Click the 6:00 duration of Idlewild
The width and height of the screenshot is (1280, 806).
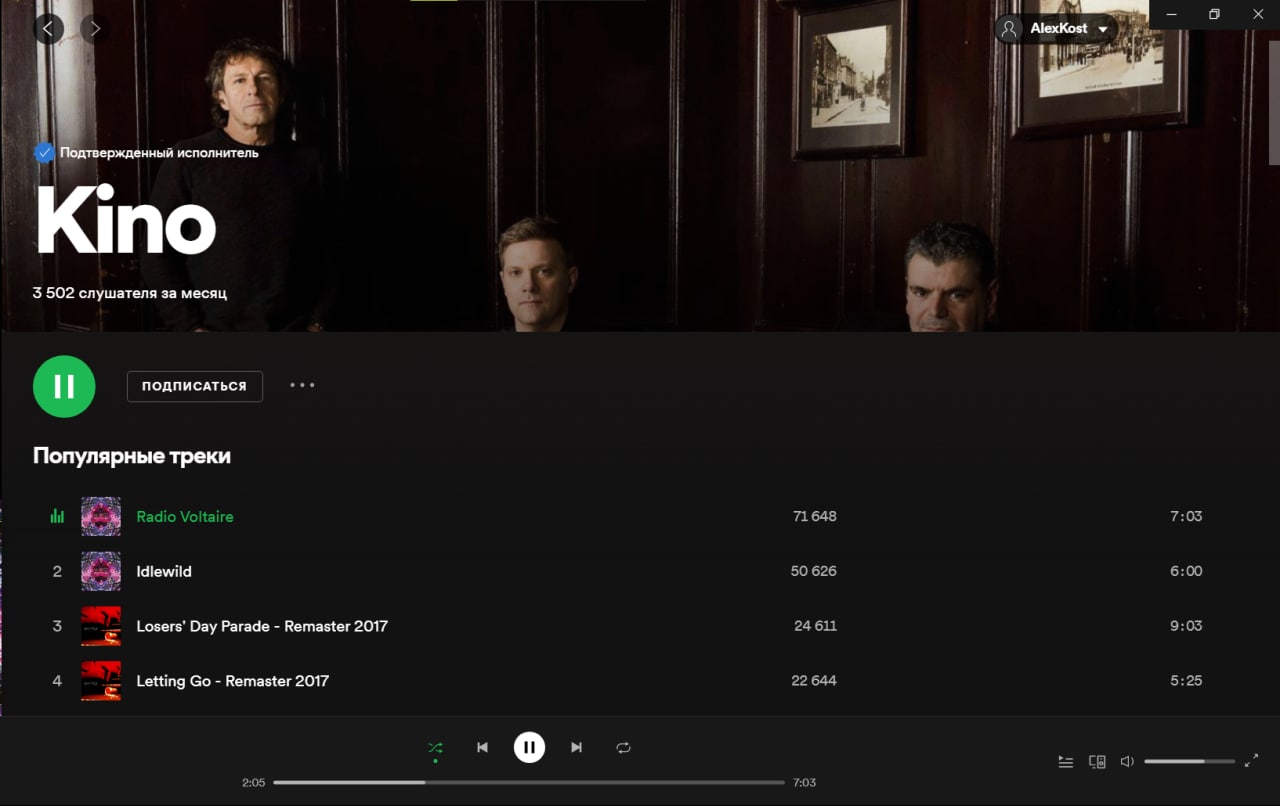click(x=1186, y=571)
